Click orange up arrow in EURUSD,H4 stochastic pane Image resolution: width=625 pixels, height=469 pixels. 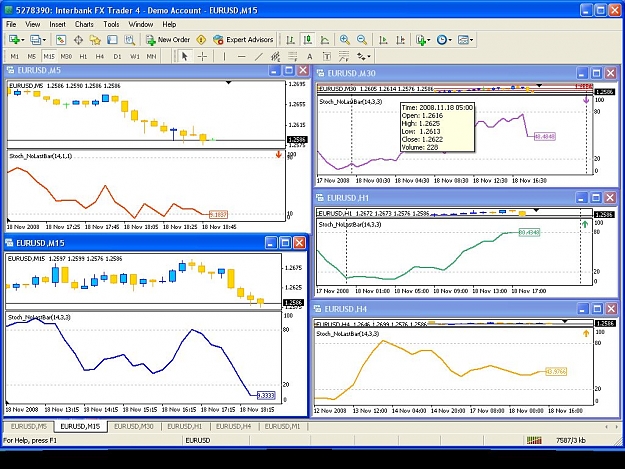coord(586,334)
